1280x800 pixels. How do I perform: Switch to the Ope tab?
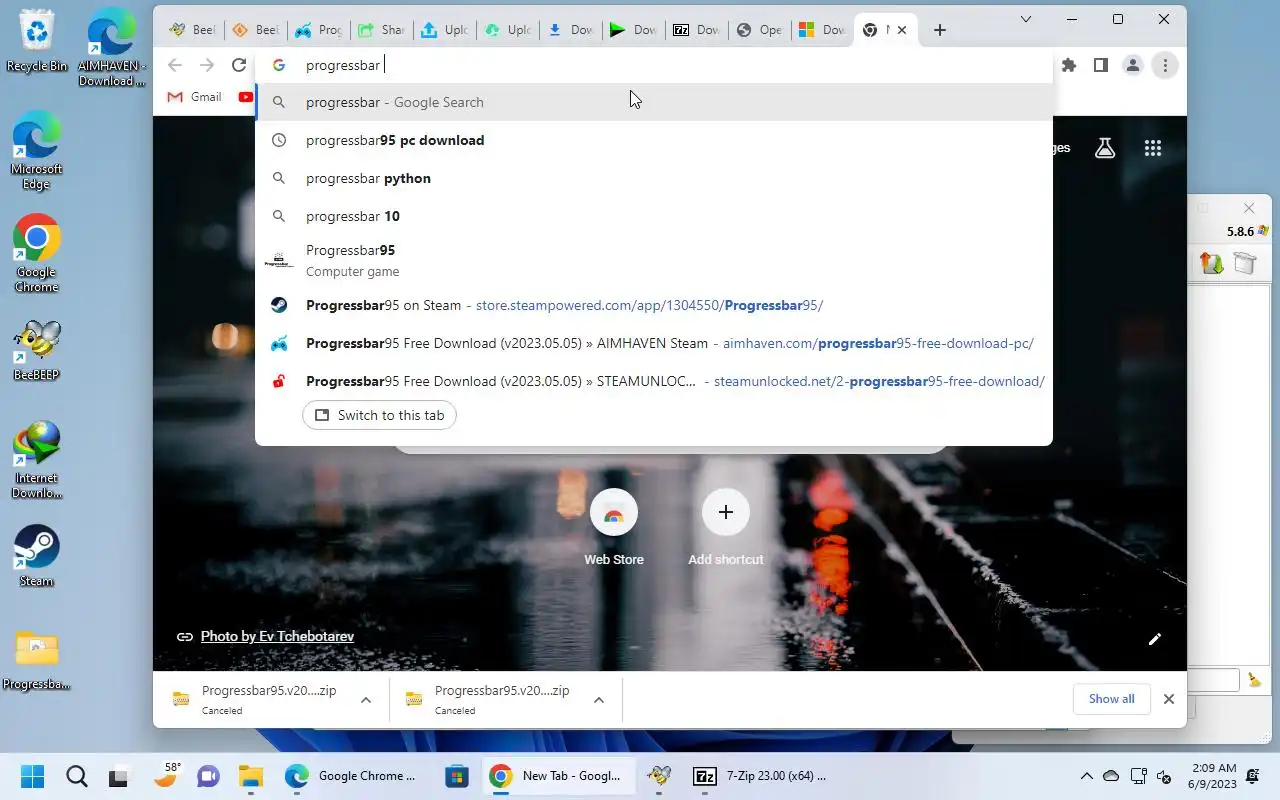(759, 30)
